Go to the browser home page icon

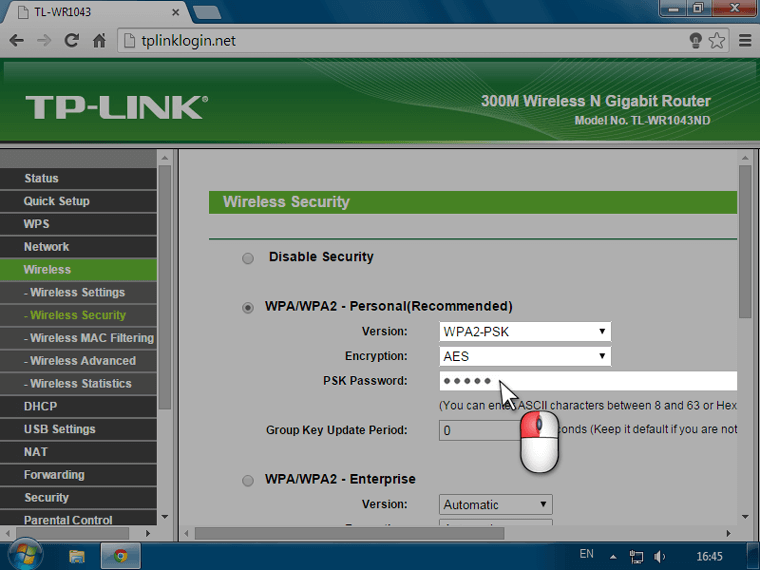click(99, 41)
